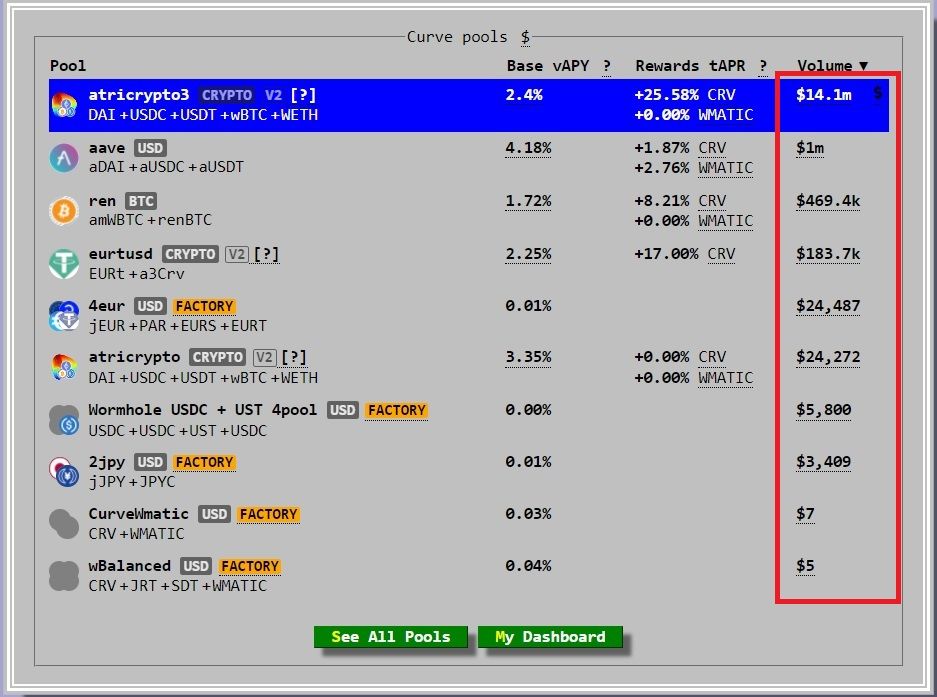Open the eurtusd pool name link
Image resolution: width=937 pixels, height=697 pixels.
121,253
